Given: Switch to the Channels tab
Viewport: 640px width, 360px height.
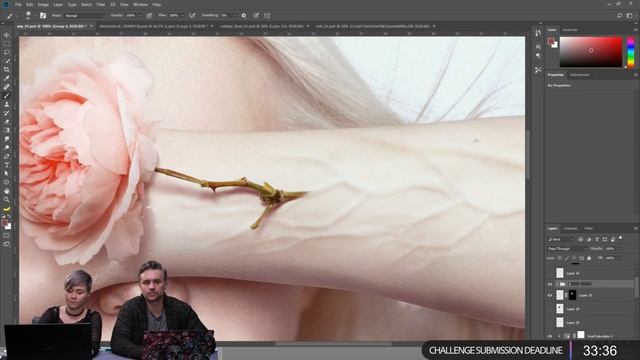Looking at the screenshot, I should (x=570, y=229).
